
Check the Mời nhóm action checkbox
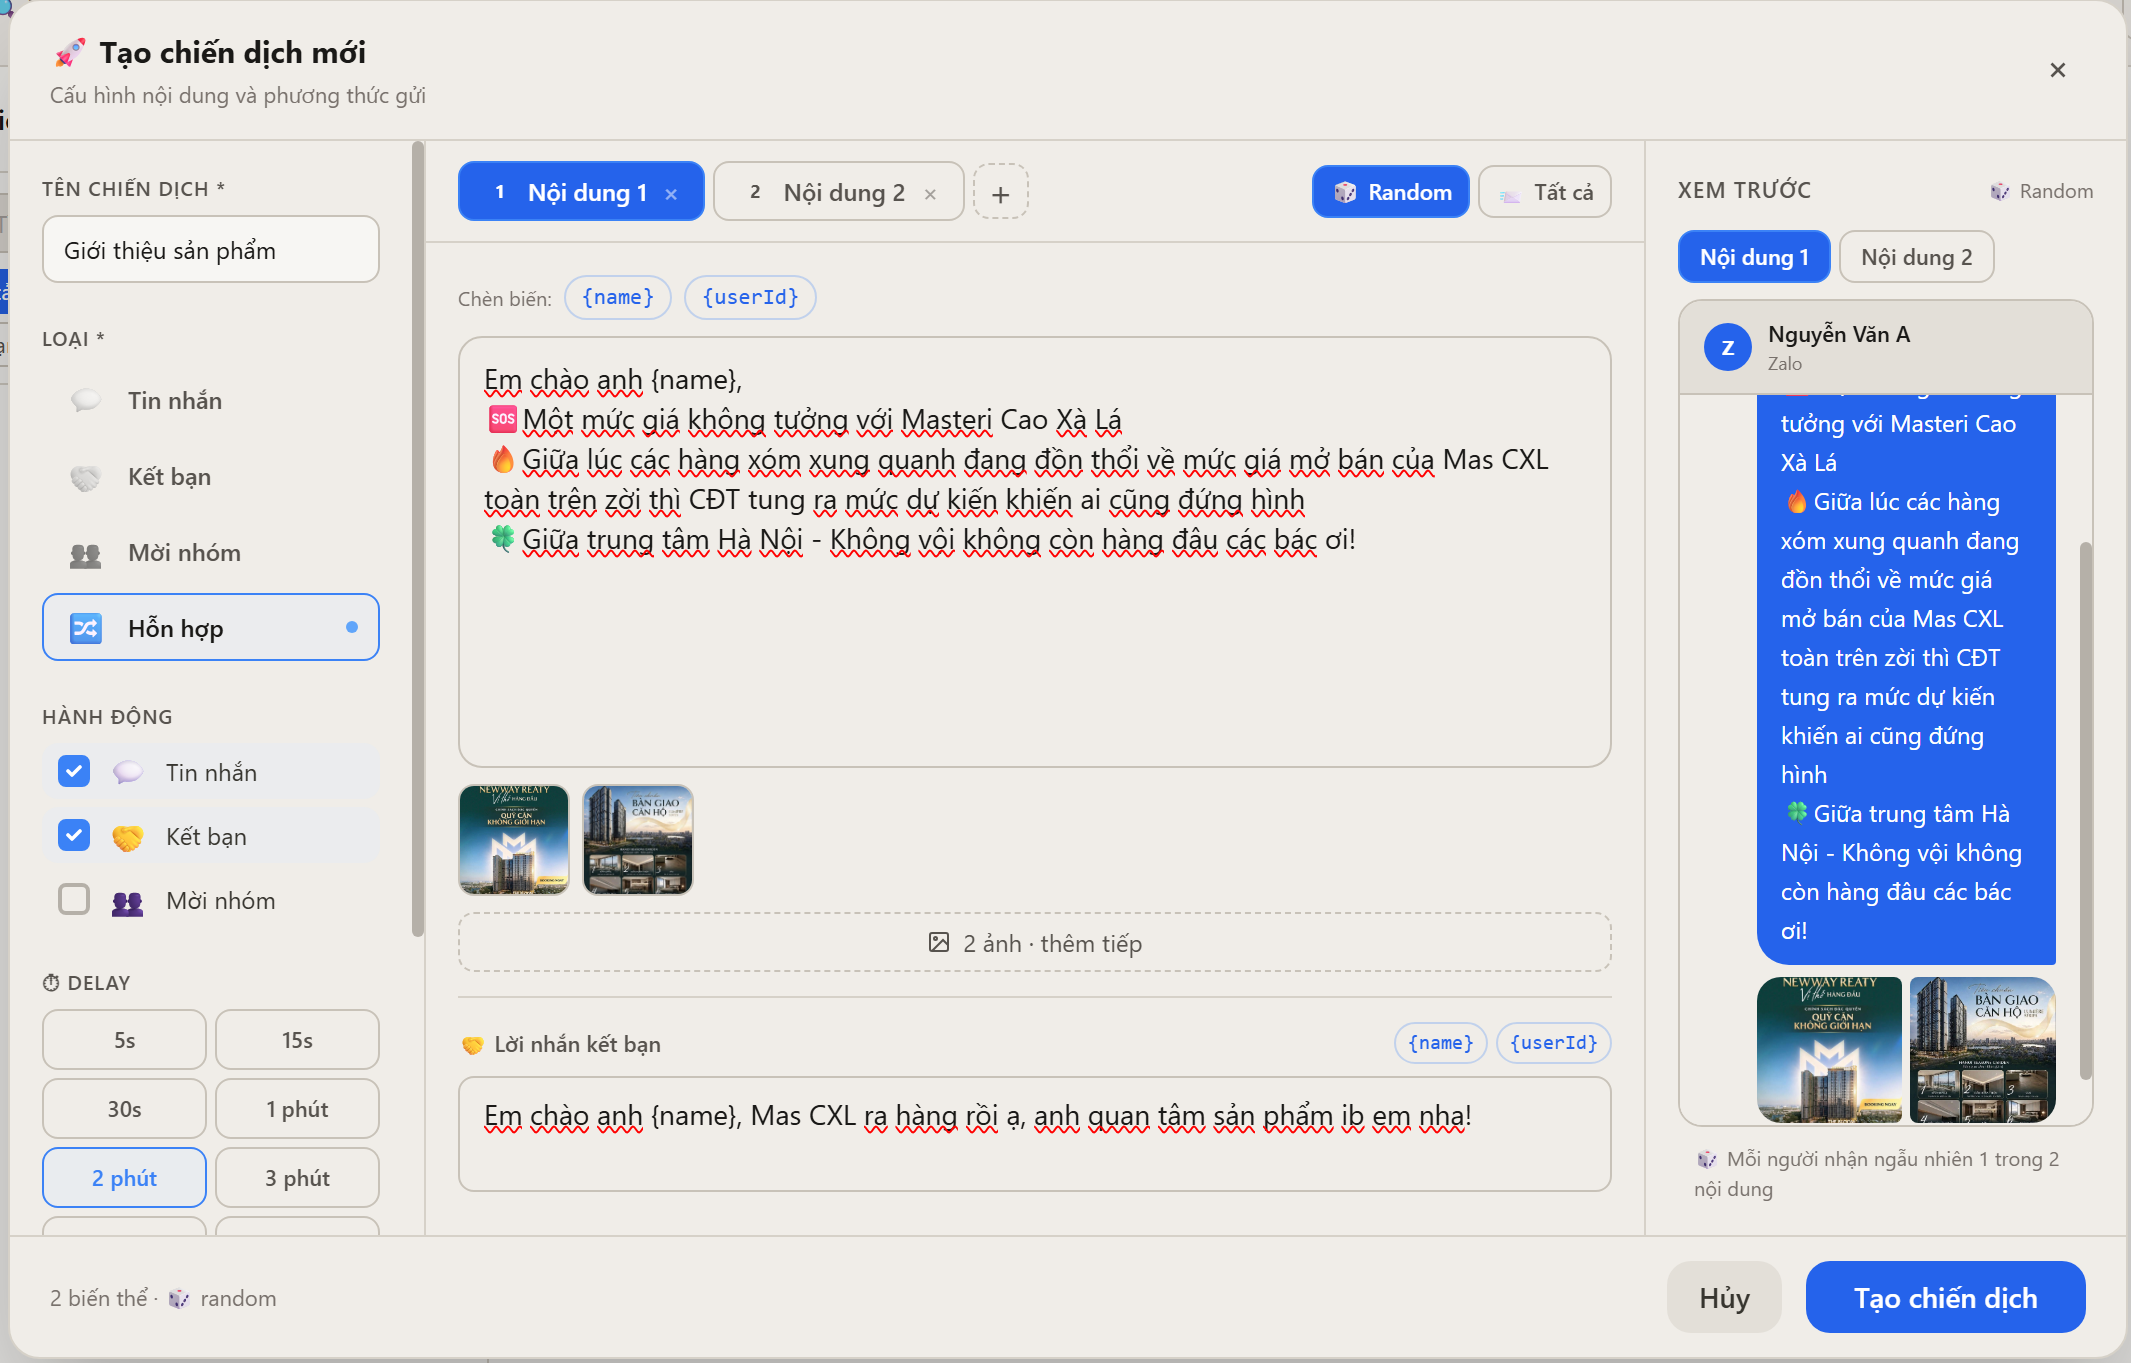[x=74, y=899]
